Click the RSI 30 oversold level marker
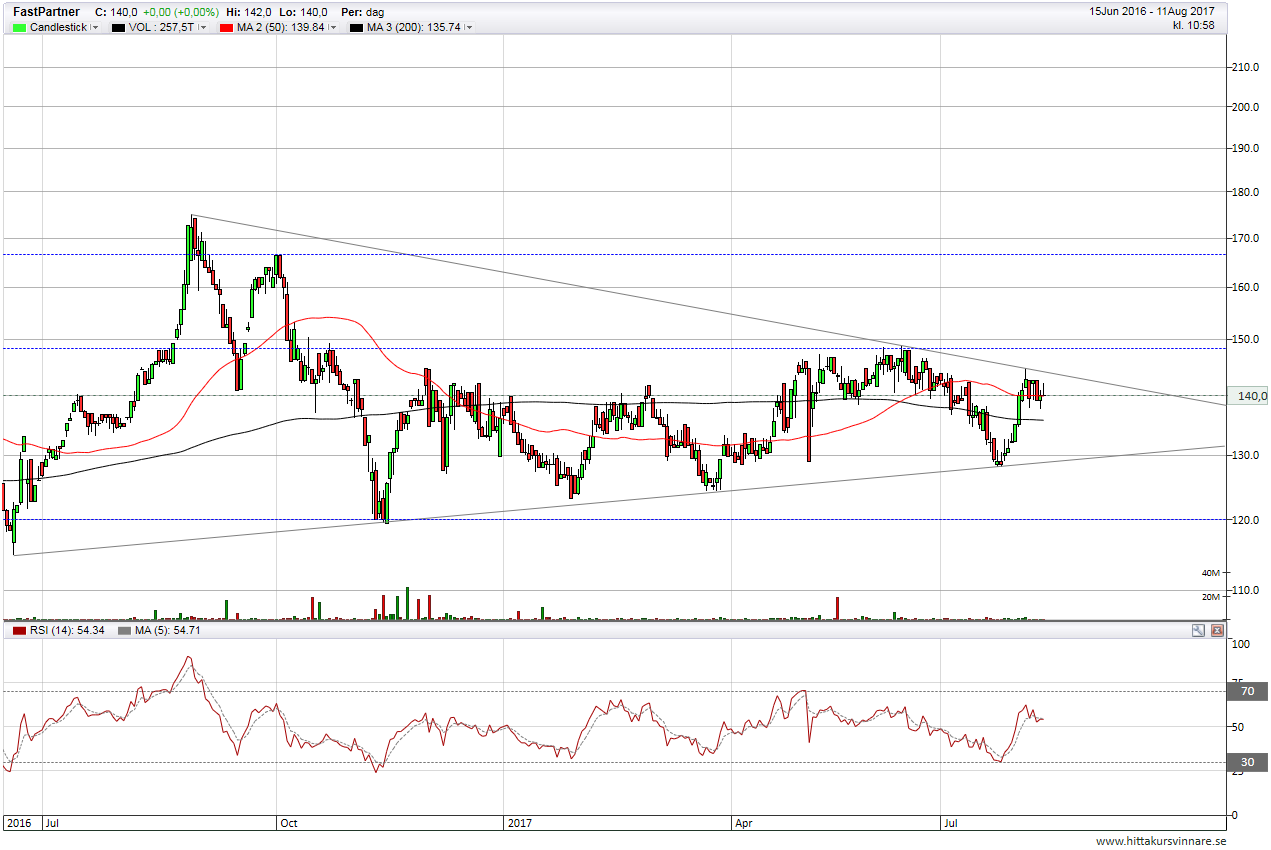 pos(1246,763)
